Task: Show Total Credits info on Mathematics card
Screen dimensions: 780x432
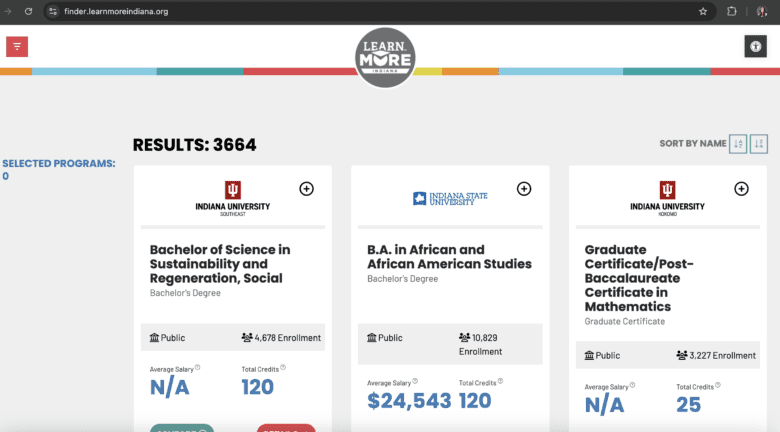Action: (x=718, y=385)
